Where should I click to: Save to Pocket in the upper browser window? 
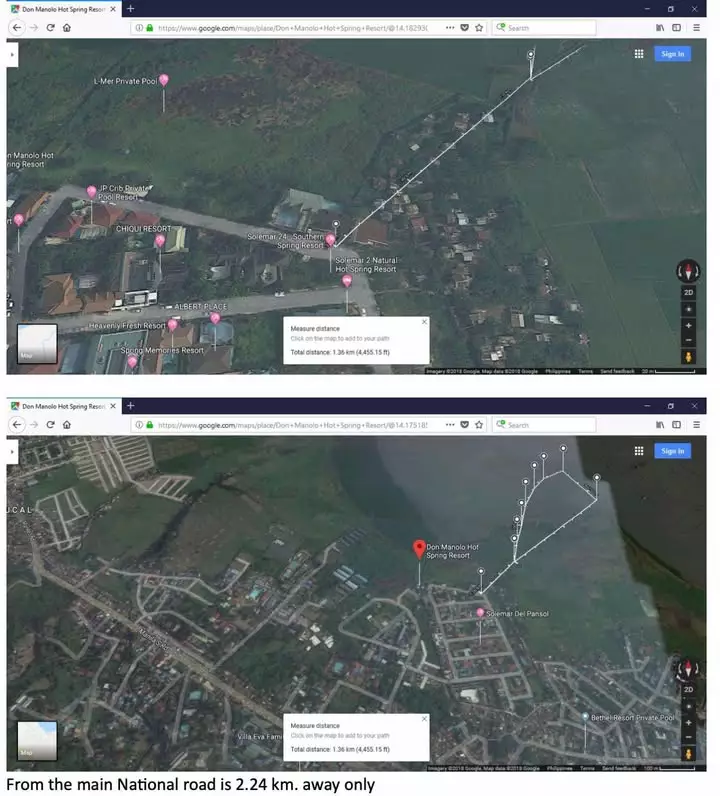pyautogui.click(x=464, y=28)
